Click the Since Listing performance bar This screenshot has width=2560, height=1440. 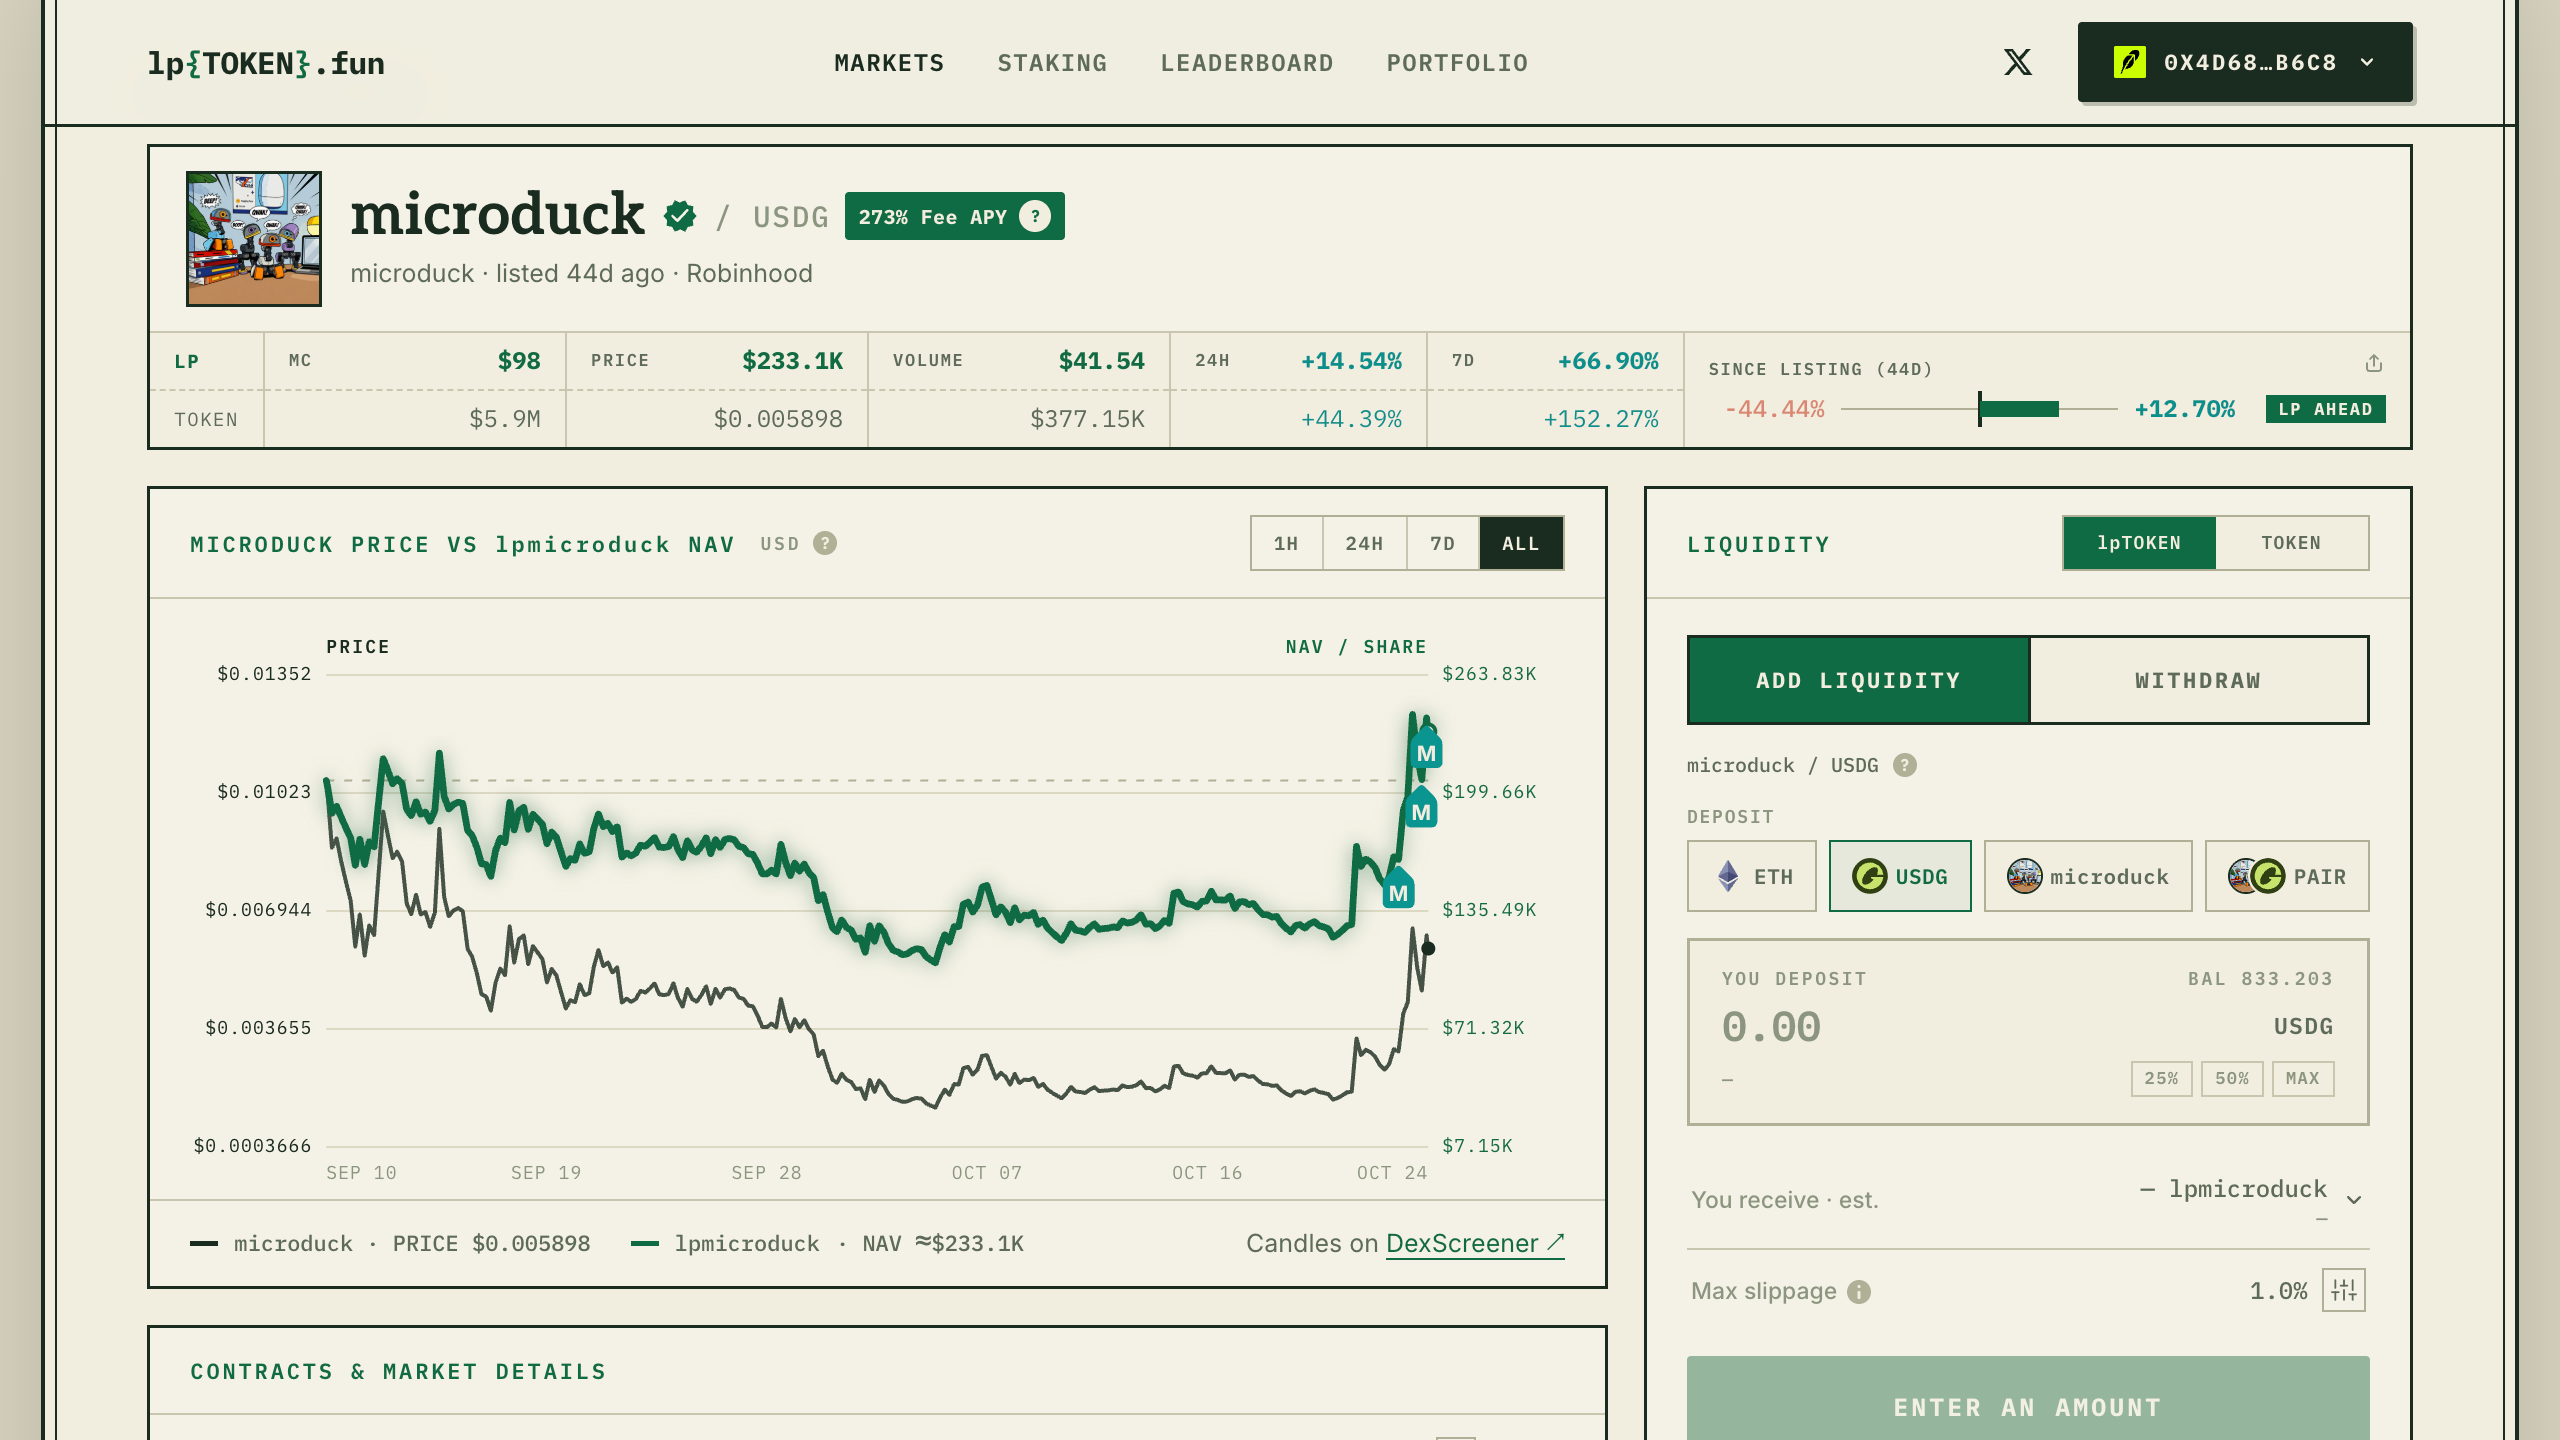pos(1979,409)
